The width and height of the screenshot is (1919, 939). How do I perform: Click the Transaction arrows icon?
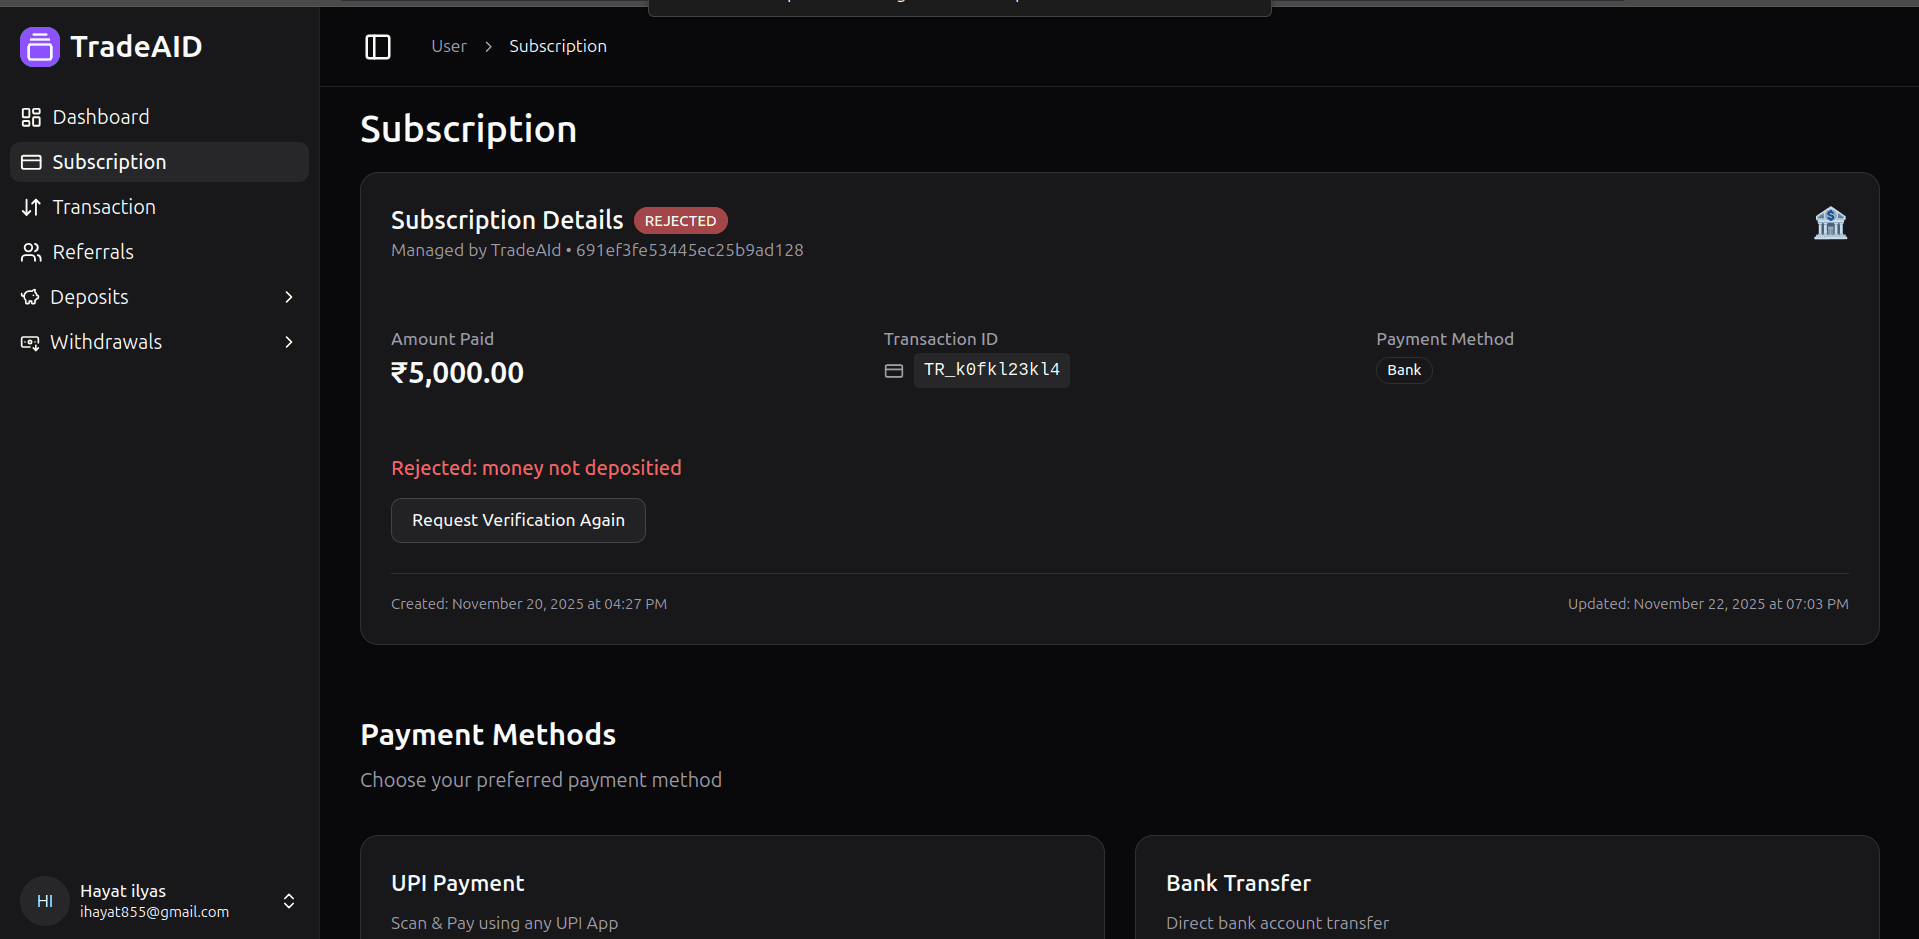tap(31, 207)
